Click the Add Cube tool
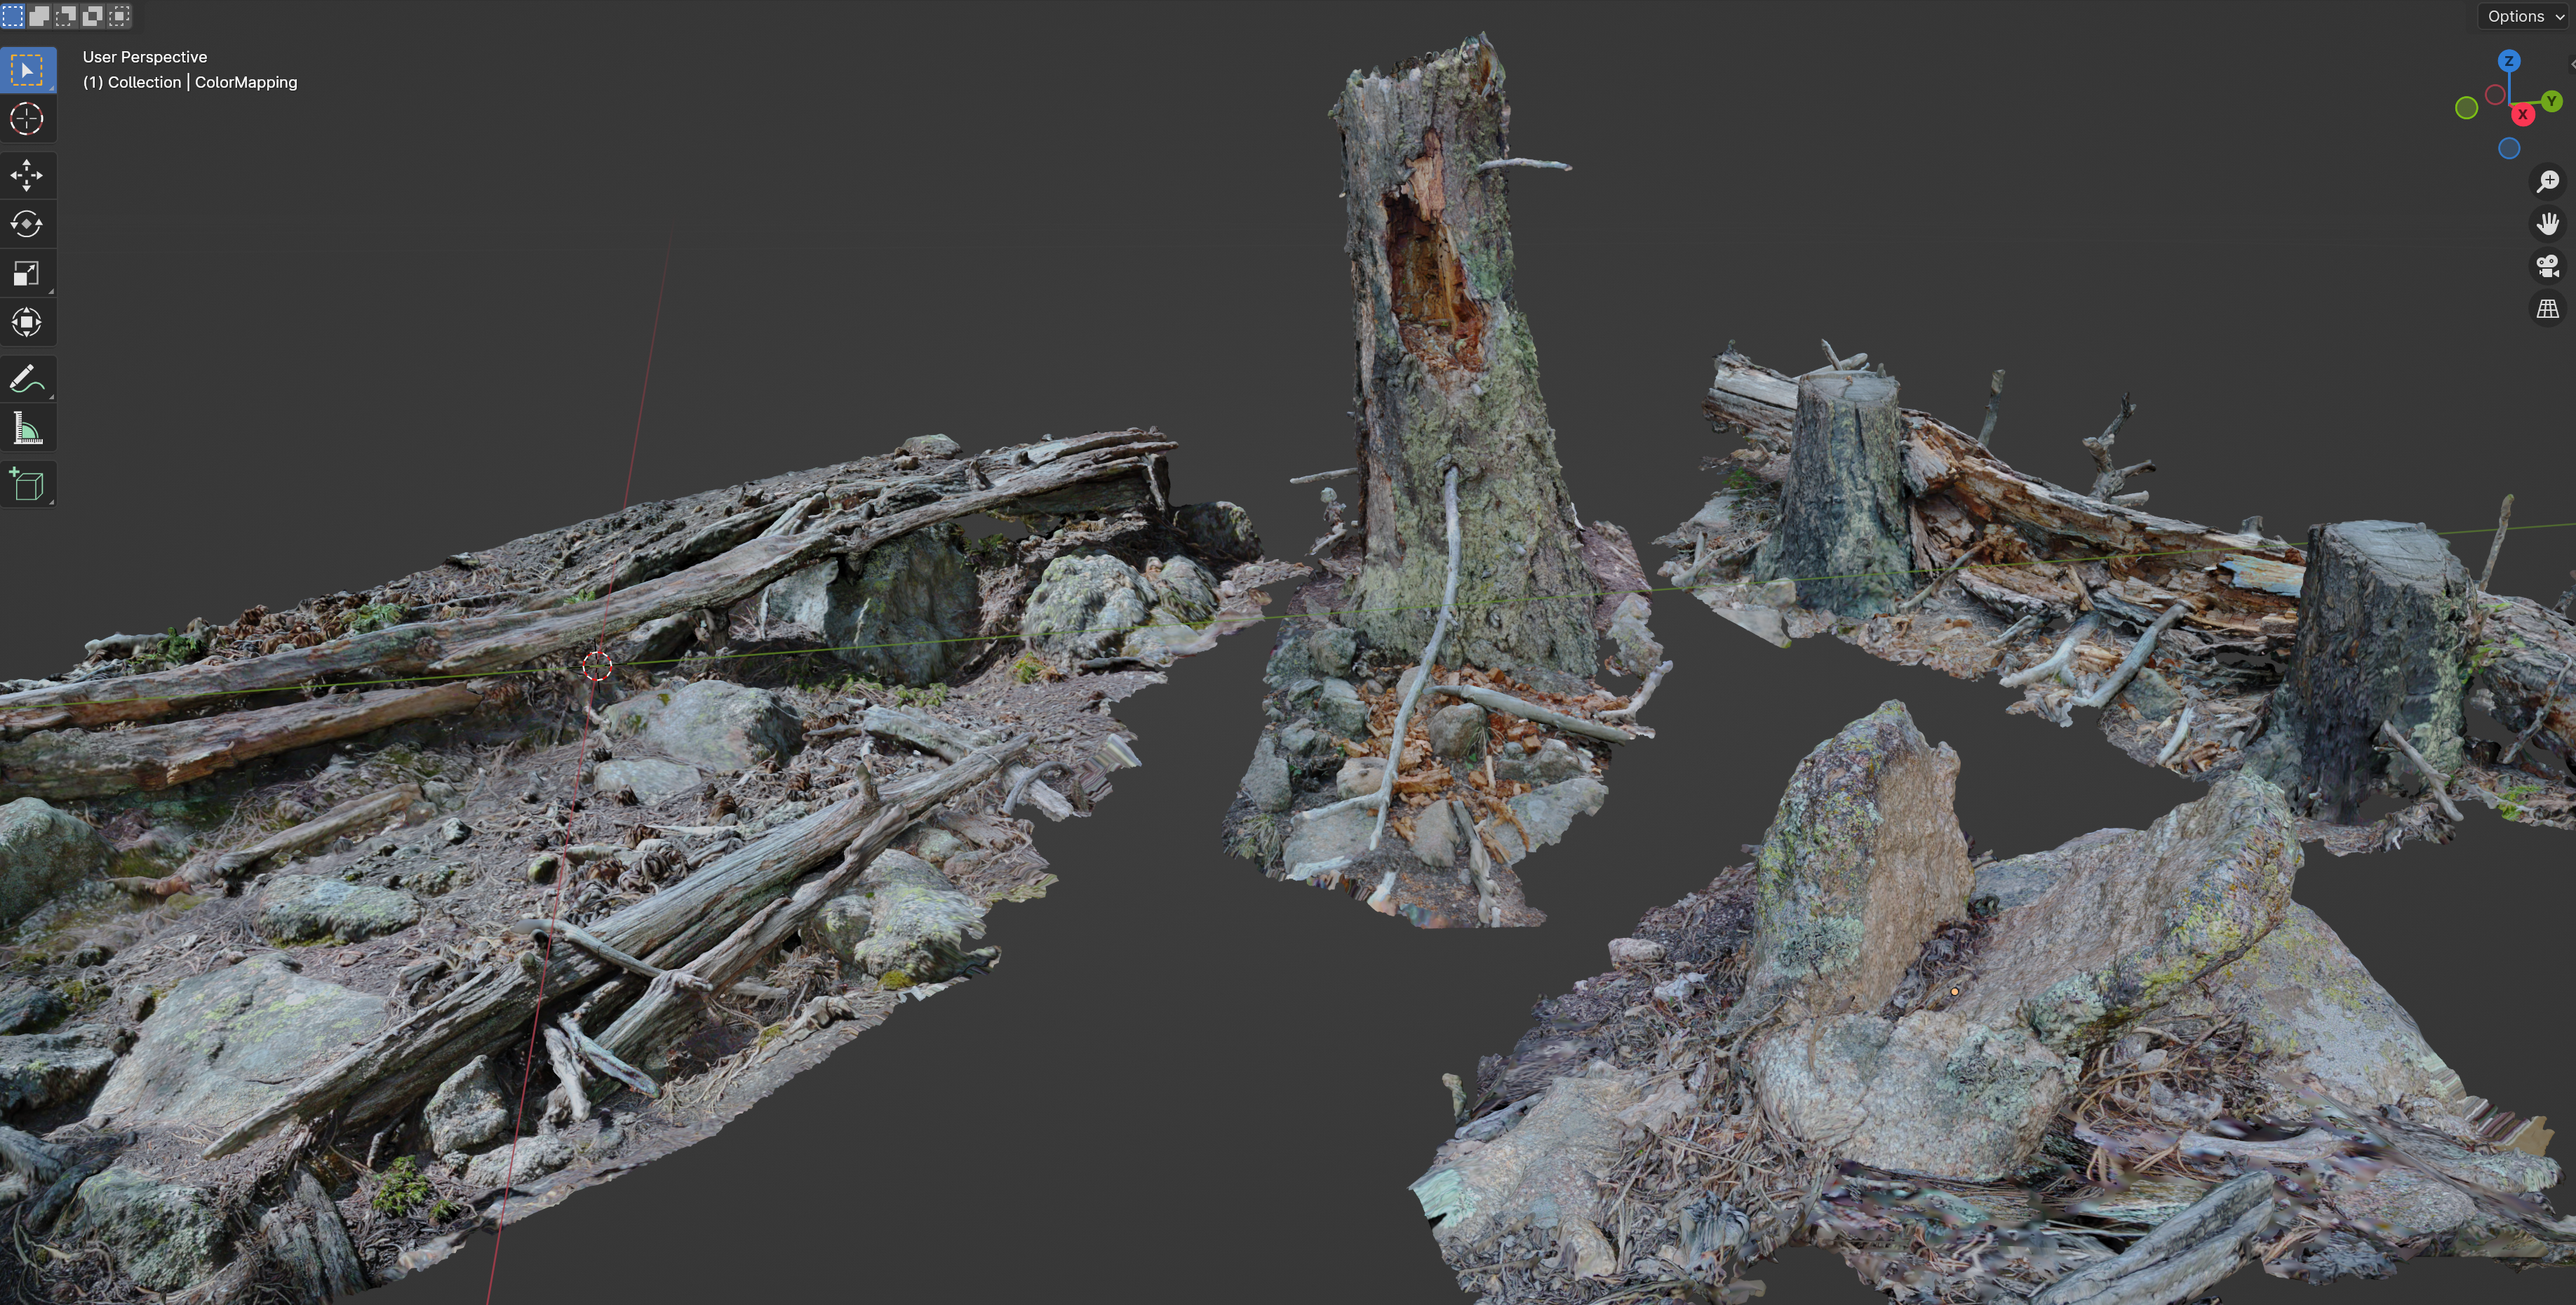The height and width of the screenshot is (1305, 2576). click(27, 485)
